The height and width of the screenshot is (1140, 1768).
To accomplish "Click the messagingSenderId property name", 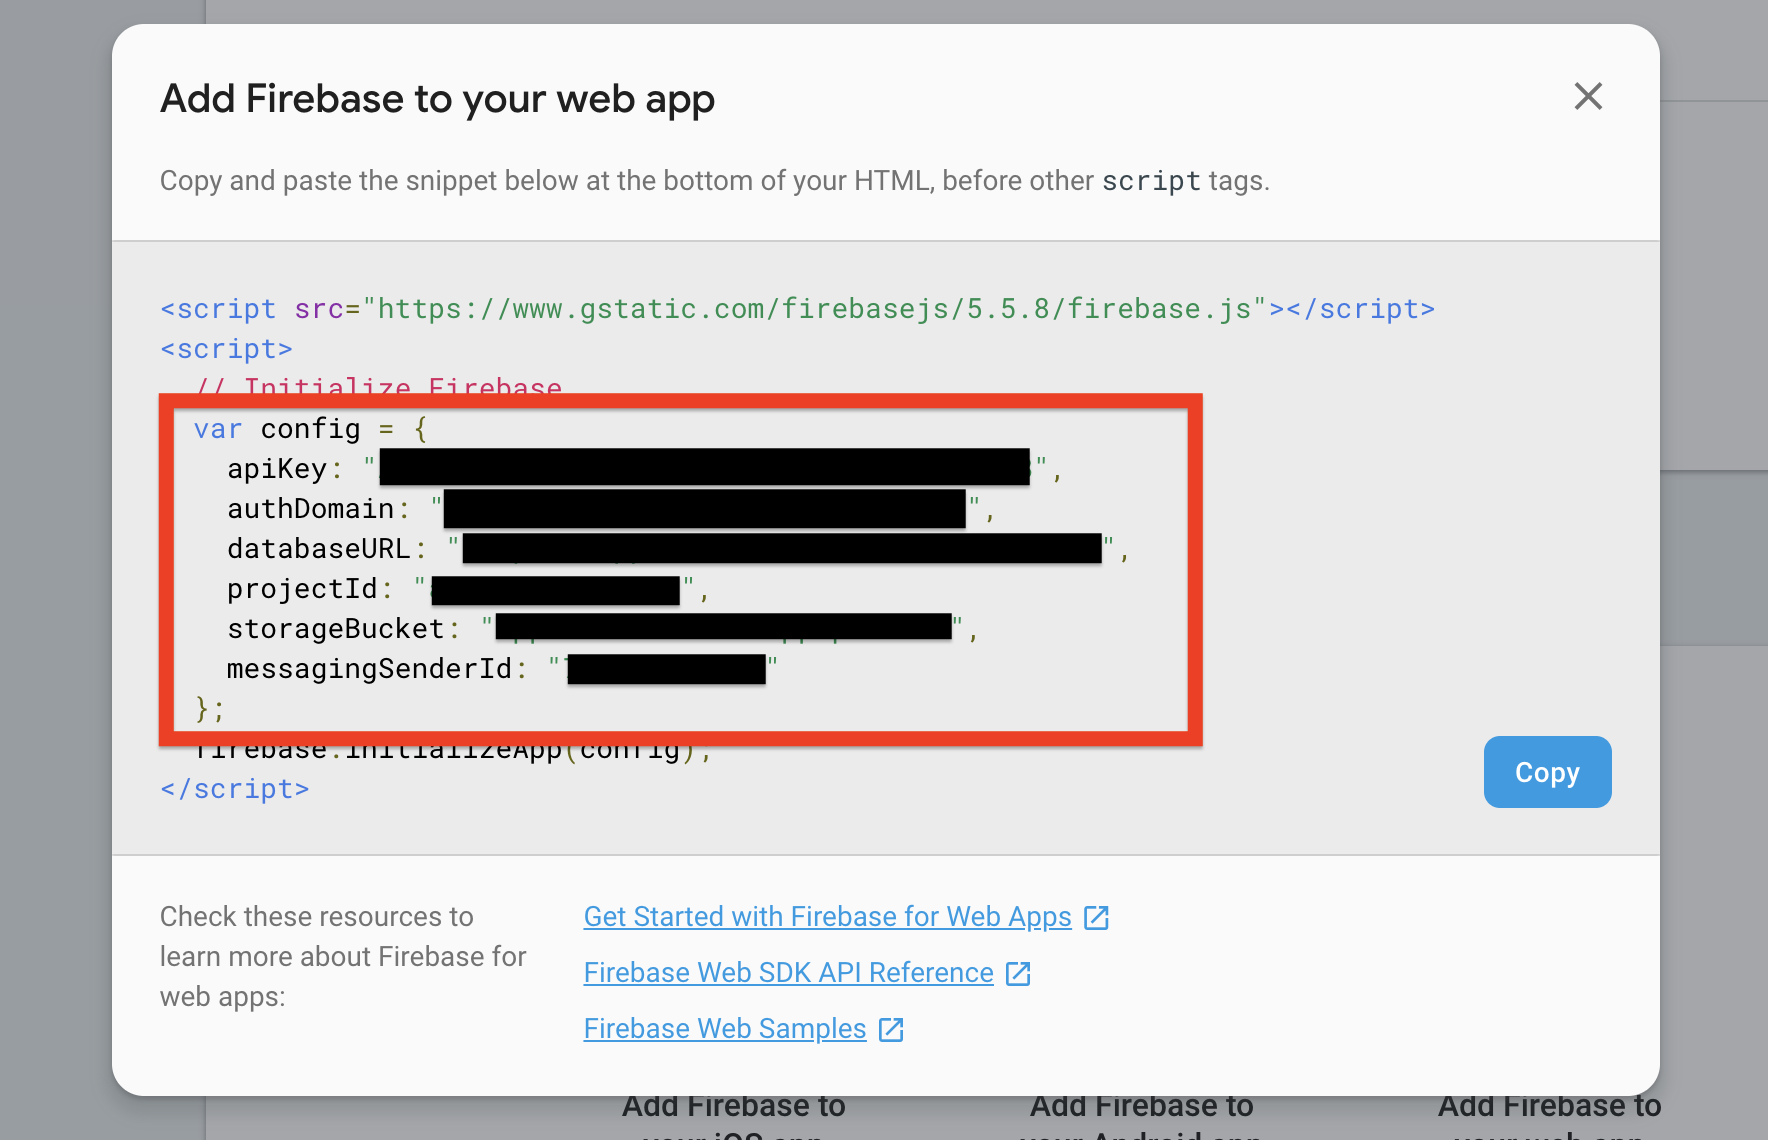I will click(x=369, y=669).
